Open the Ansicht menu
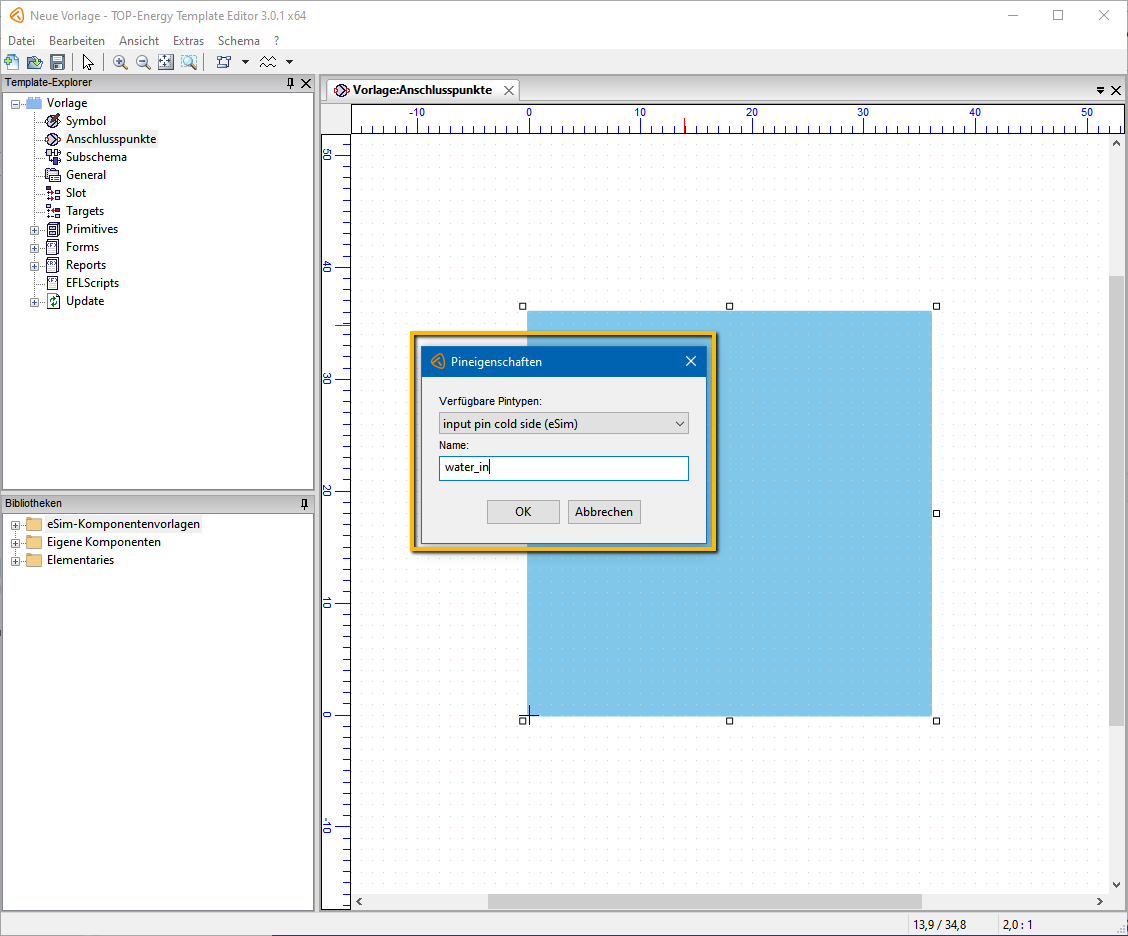The width and height of the screenshot is (1128, 936). pyautogui.click(x=139, y=41)
